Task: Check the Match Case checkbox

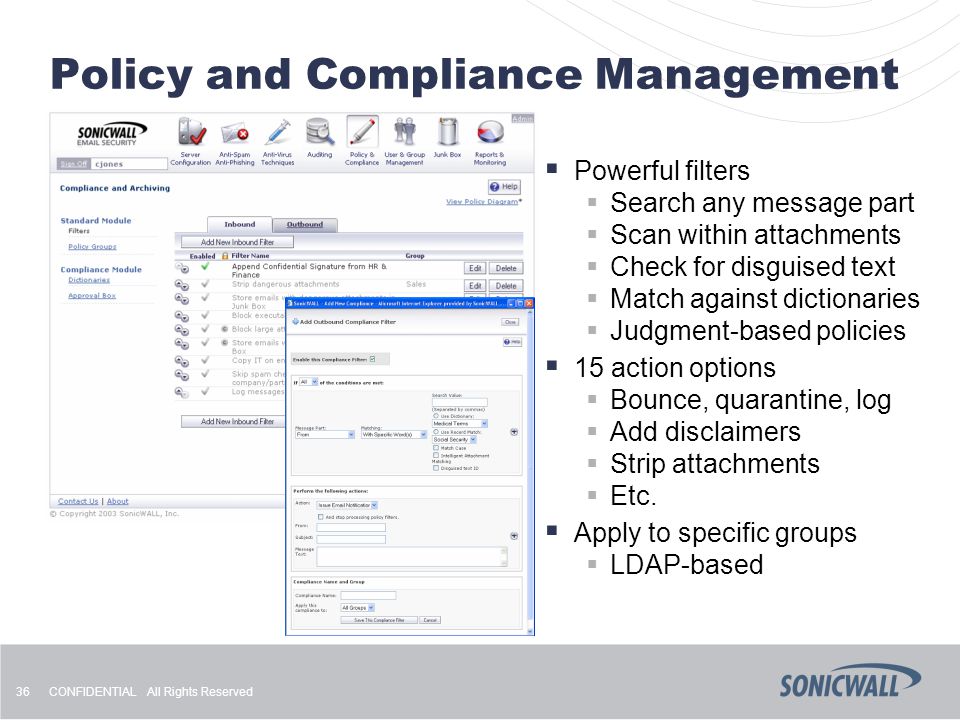Action: pos(436,448)
